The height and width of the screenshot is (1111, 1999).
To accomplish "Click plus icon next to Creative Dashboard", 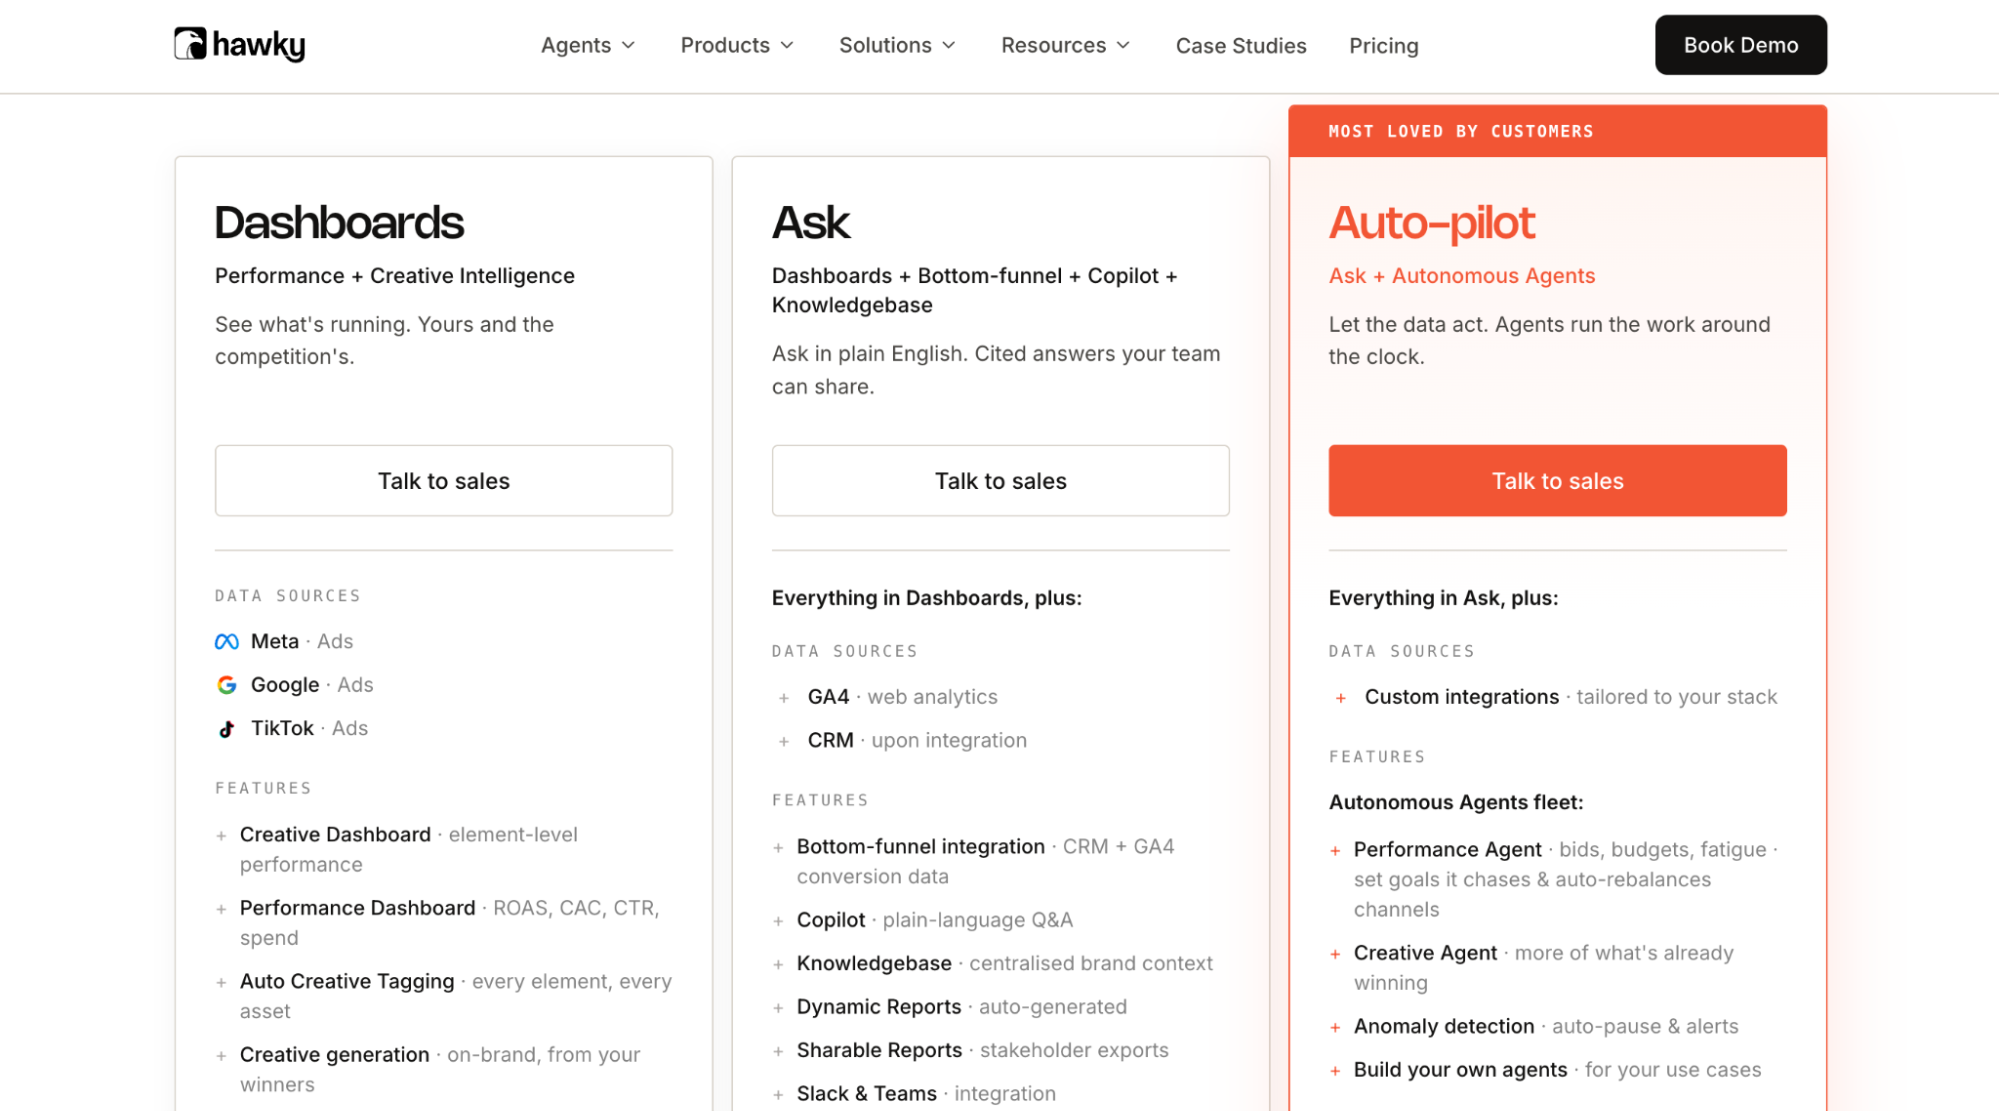I will point(221,836).
